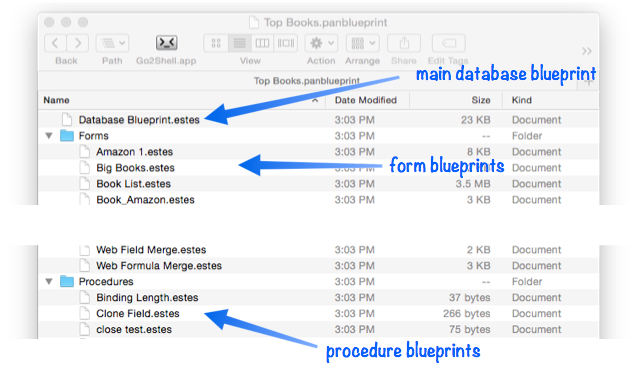637x371 pixels.
Task: Switch to Cover Flow view
Action: [286, 43]
